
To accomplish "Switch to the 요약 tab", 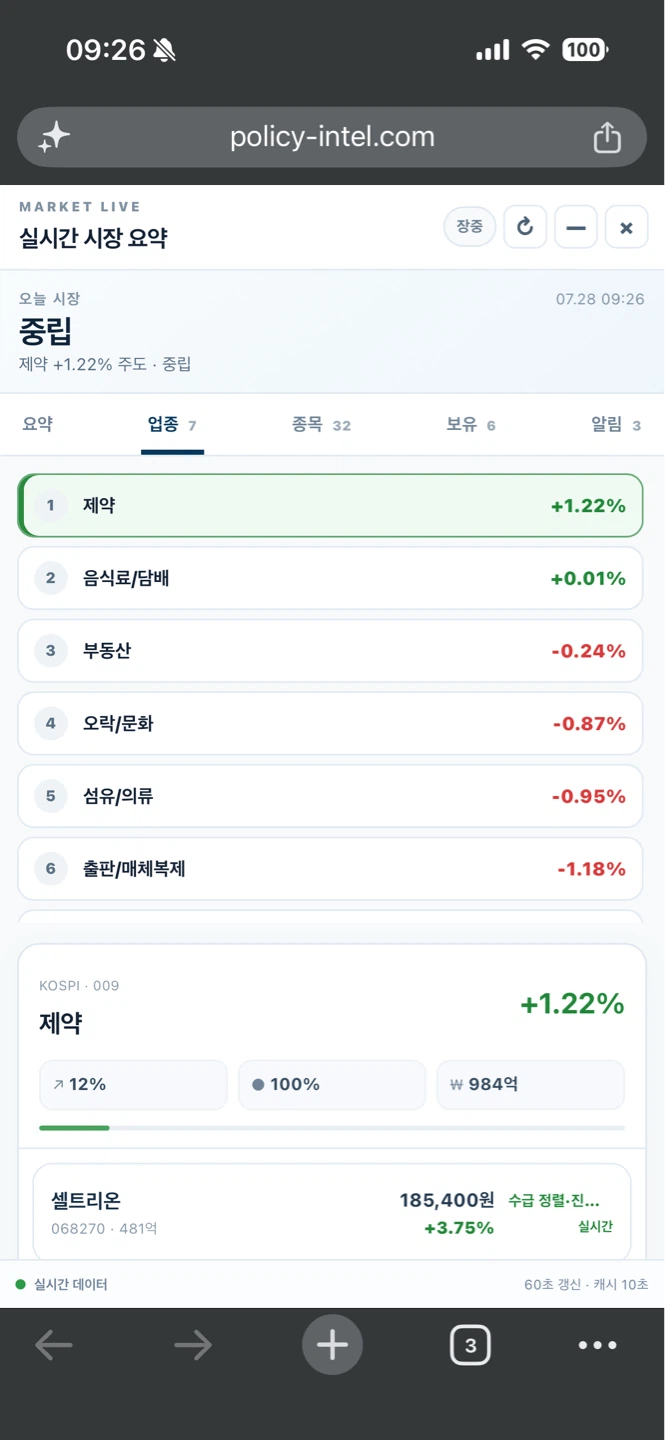I will point(38,424).
